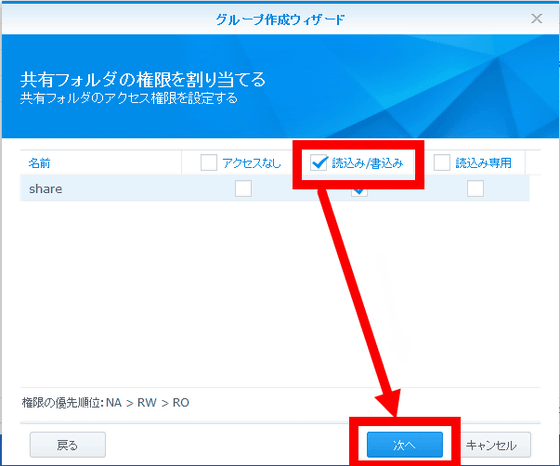Viewport: 560px width, 466px height.
Task: Enable 読込み専用 for the share folder
Action: [x=475, y=189]
